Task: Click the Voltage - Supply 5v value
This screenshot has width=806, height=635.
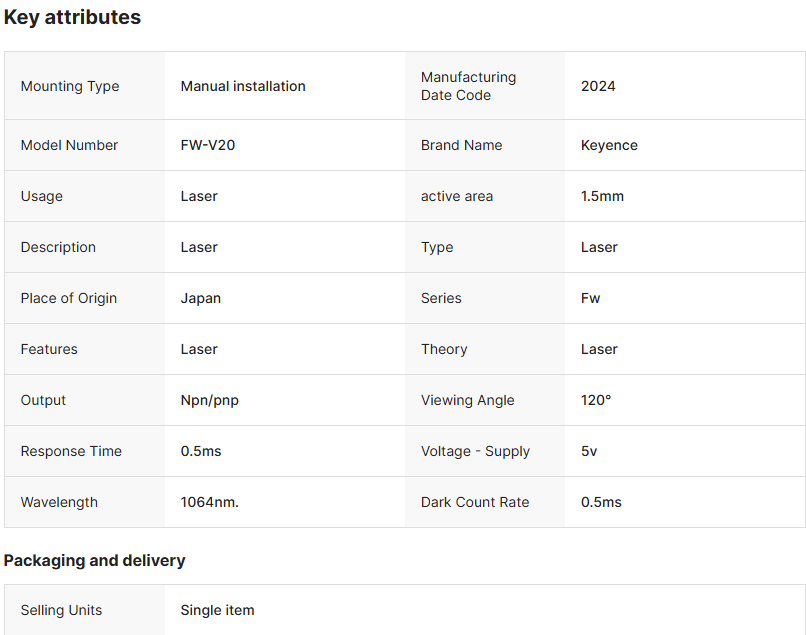Action: pos(589,451)
